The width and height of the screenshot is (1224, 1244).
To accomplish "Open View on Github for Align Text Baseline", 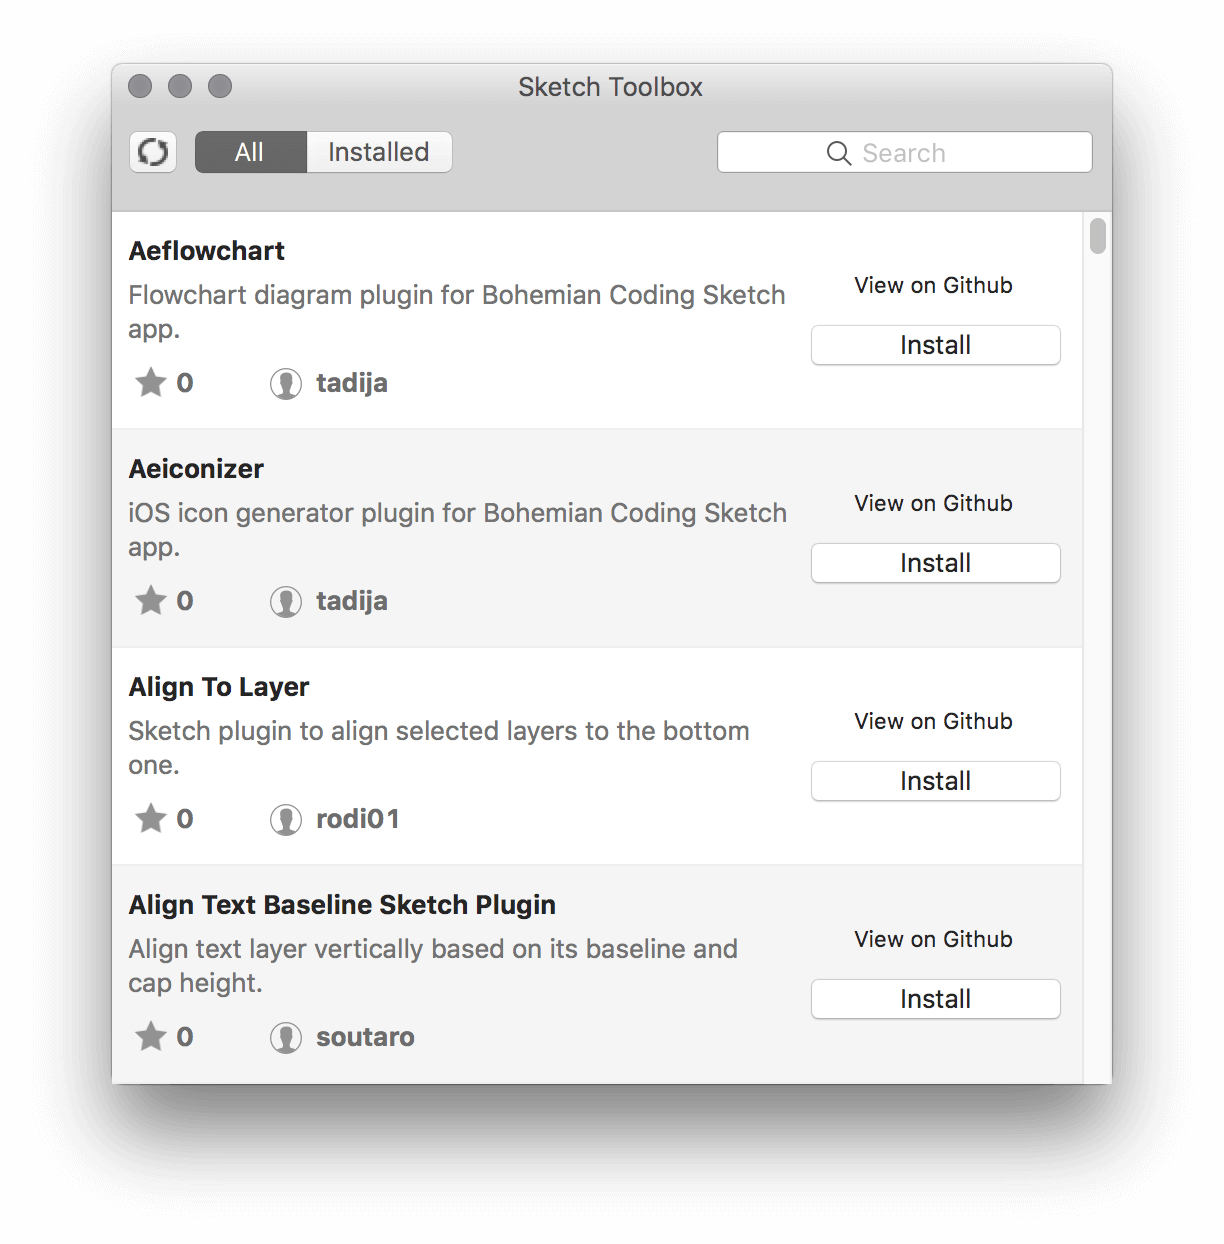I will click(932, 939).
